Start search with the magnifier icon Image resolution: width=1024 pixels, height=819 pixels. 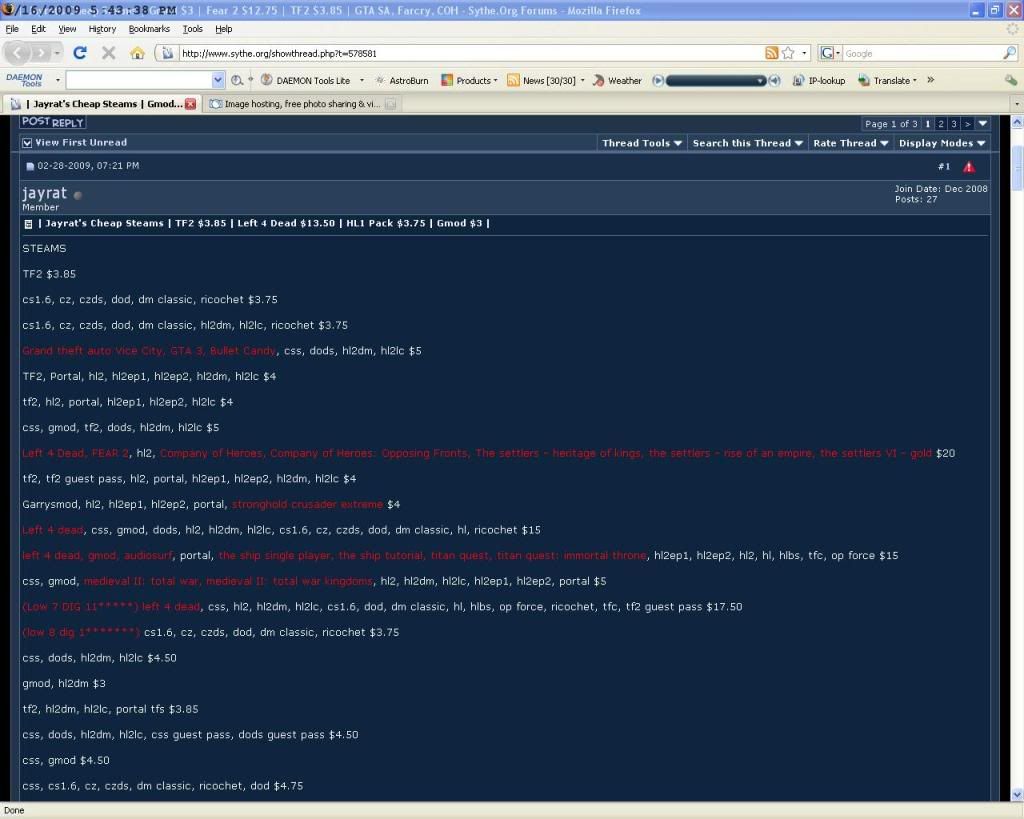1010,53
